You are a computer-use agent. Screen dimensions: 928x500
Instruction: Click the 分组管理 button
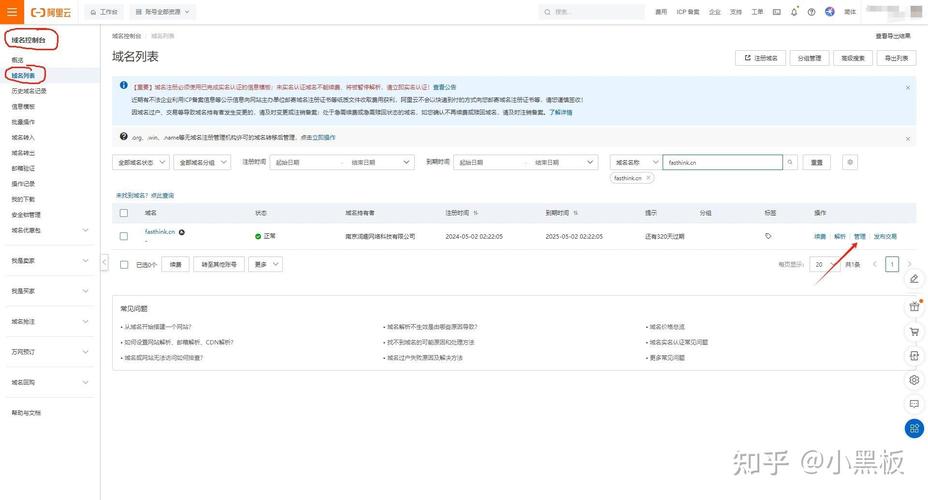pos(809,58)
